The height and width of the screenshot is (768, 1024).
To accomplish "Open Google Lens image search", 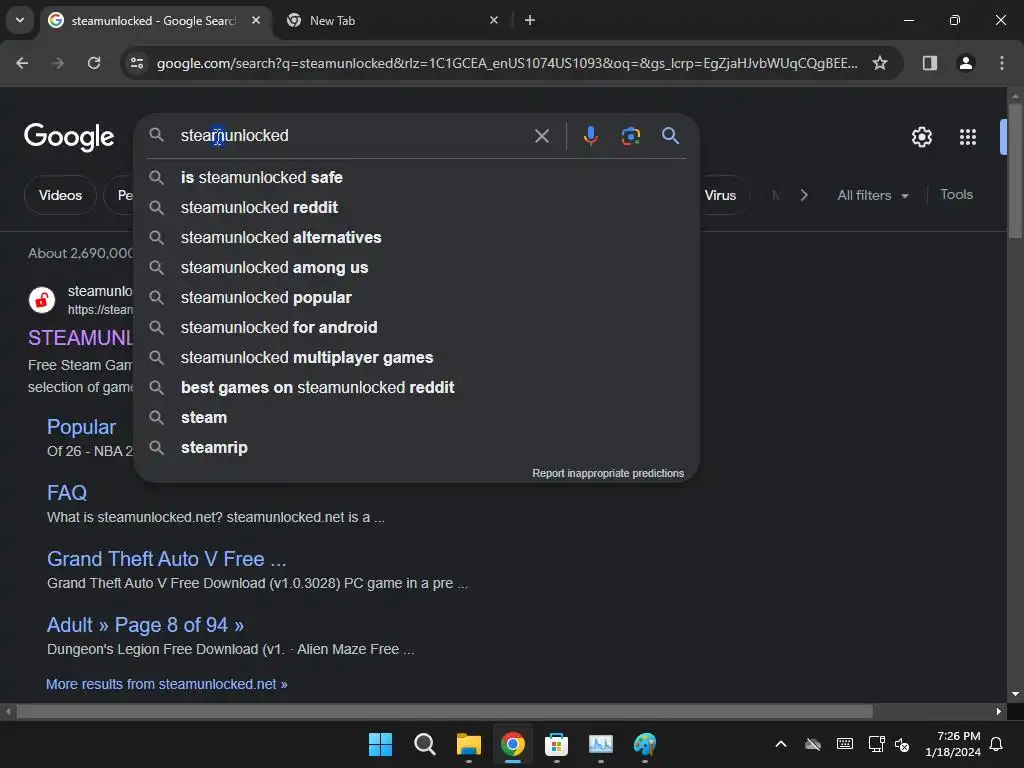I will point(630,136).
